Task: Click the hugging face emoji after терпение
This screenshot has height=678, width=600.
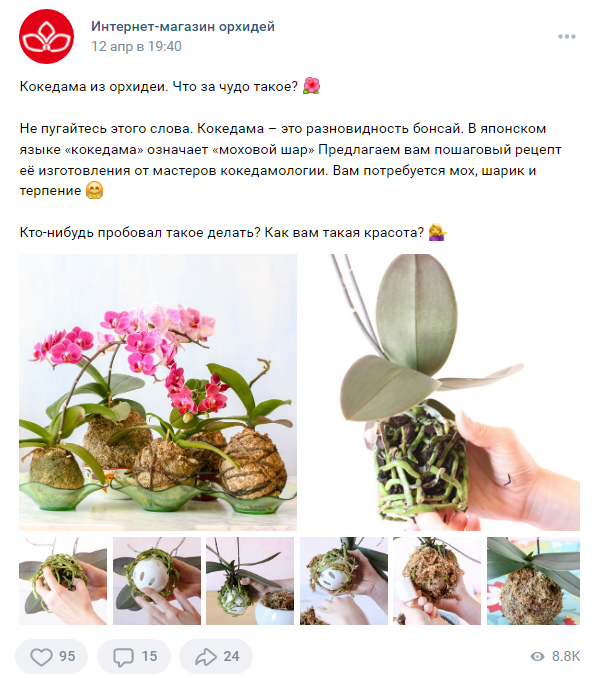Action: [95, 190]
